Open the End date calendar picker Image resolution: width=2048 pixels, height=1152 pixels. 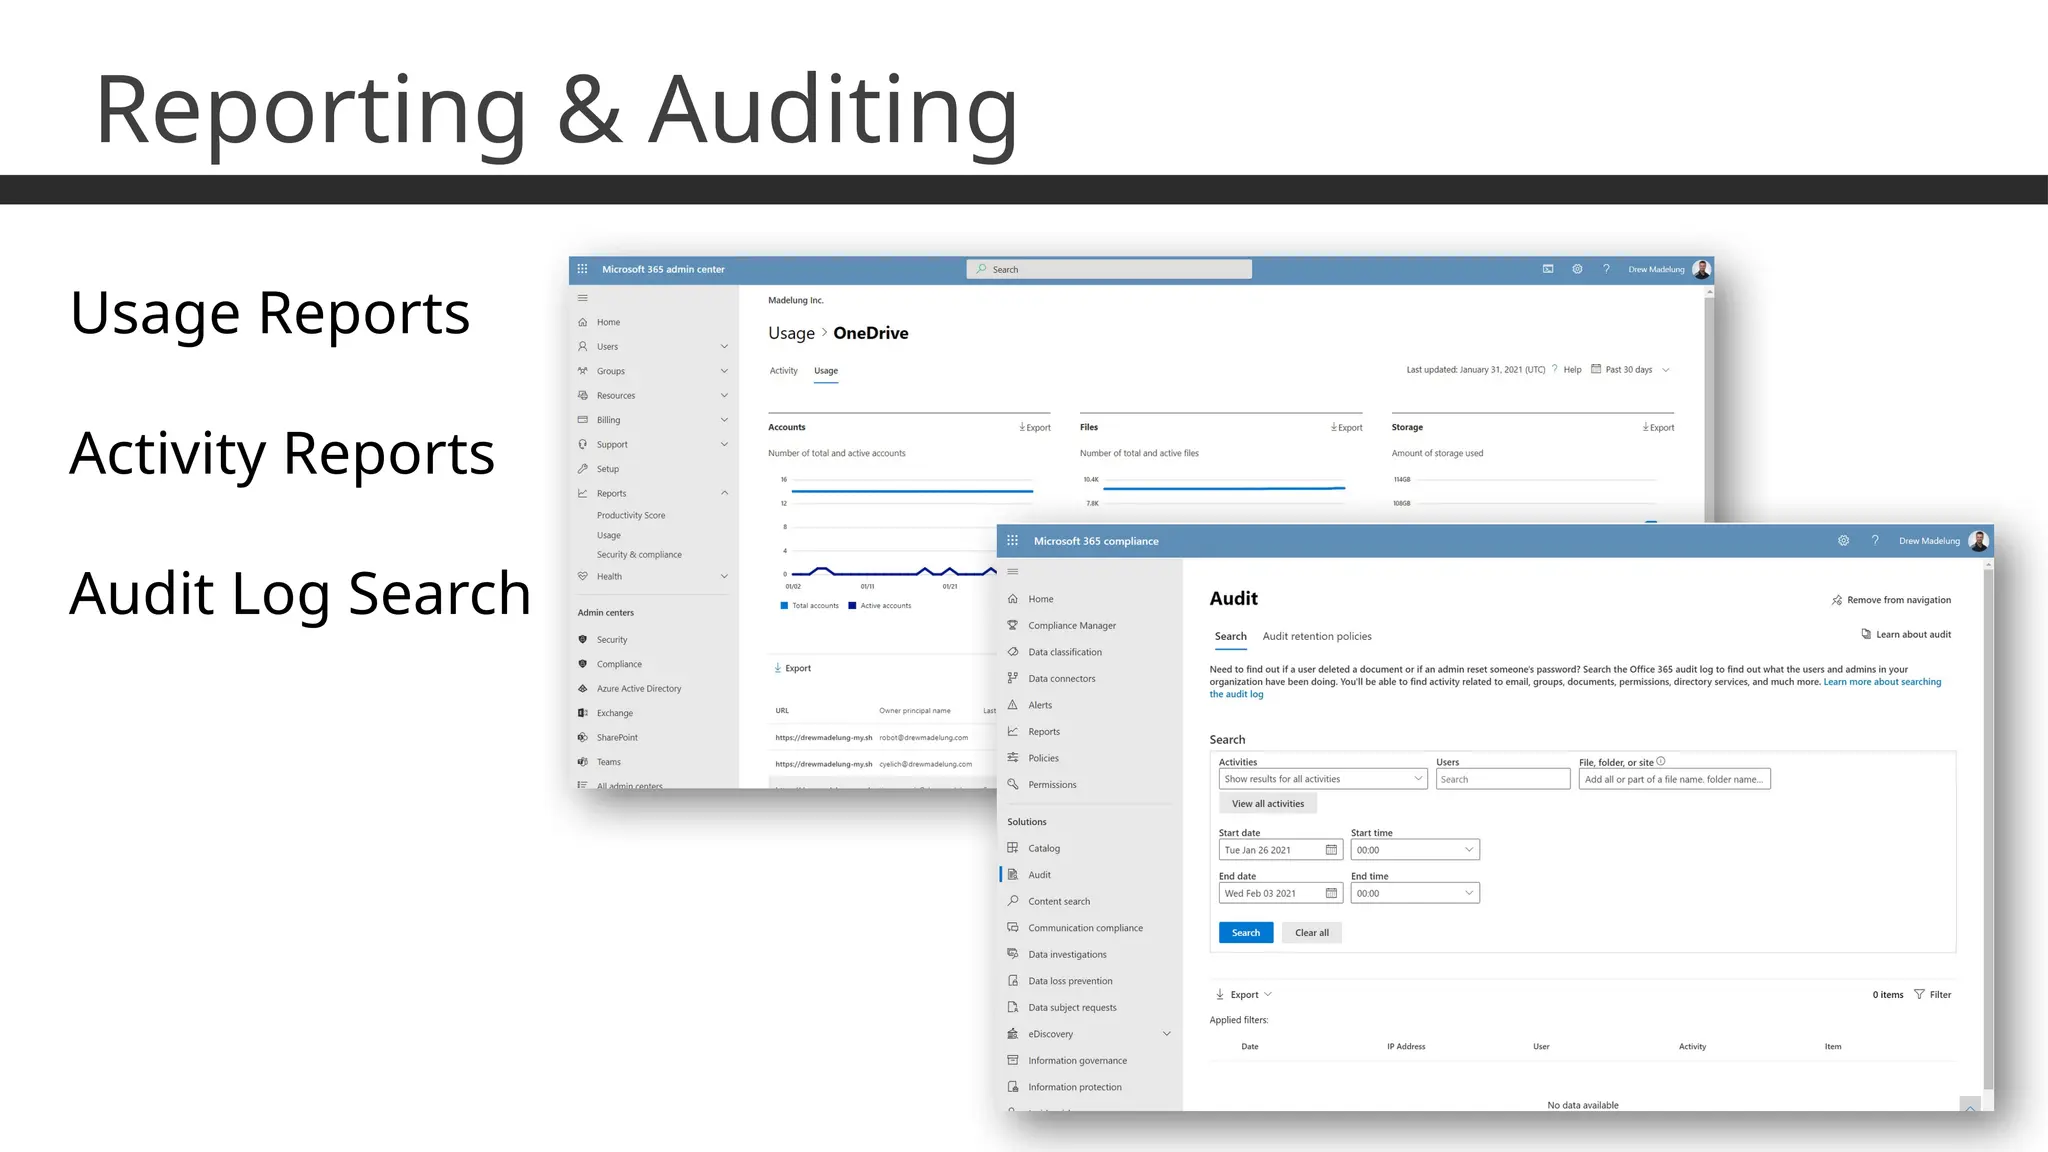click(x=1331, y=893)
